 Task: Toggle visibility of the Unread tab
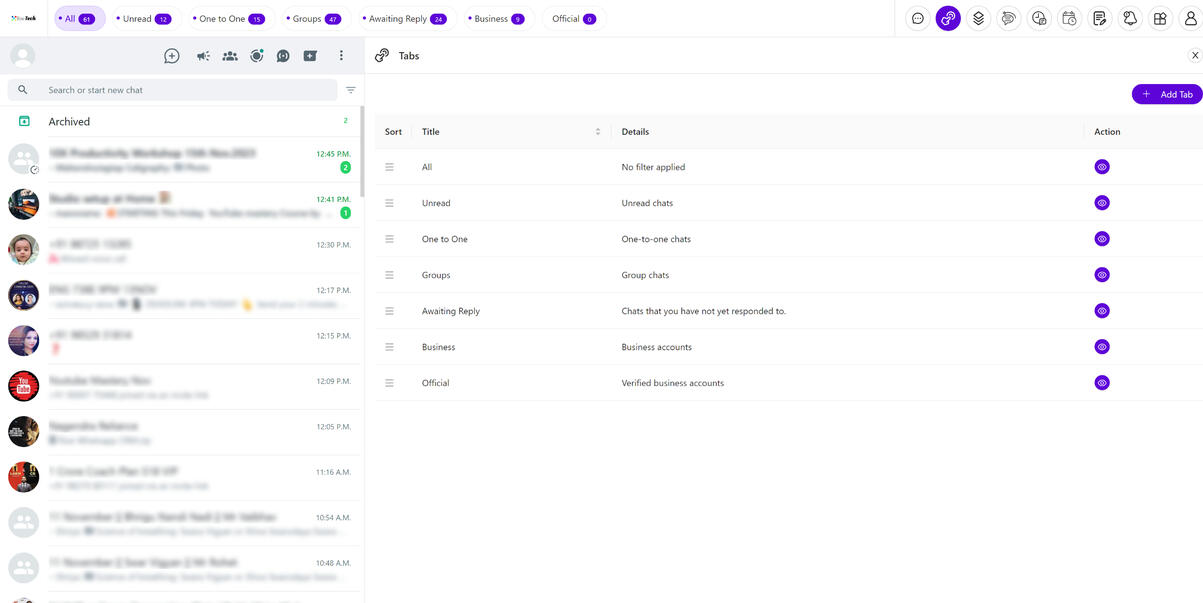coord(1101,203)
